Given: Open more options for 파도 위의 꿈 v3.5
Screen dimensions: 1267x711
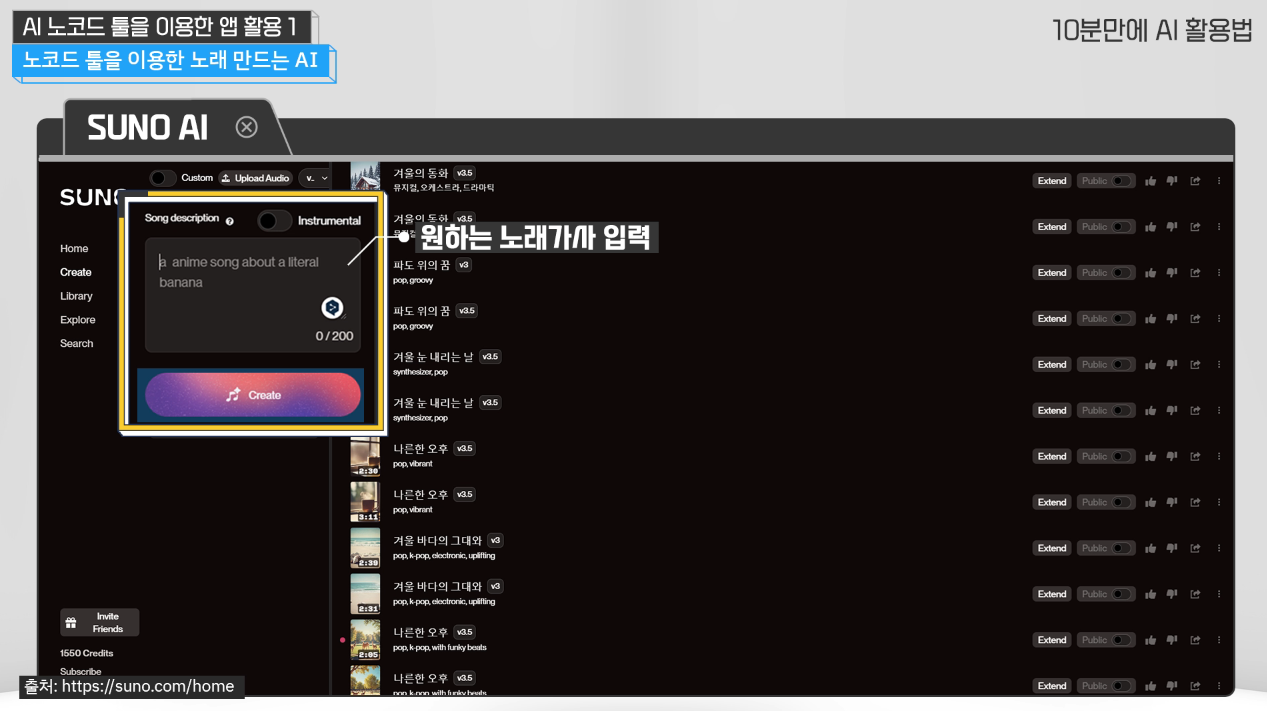Looking at the screenshot, I should pyautogui.click(x=1219, y=319).
